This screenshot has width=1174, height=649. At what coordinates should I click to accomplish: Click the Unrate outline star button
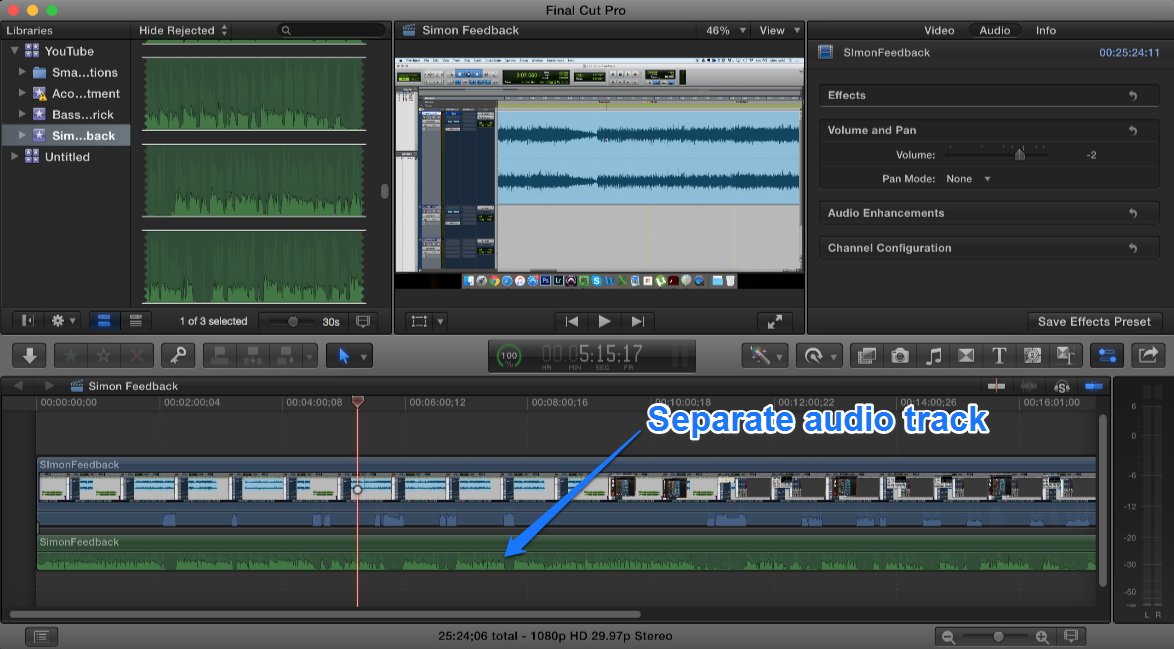point(104,356)
